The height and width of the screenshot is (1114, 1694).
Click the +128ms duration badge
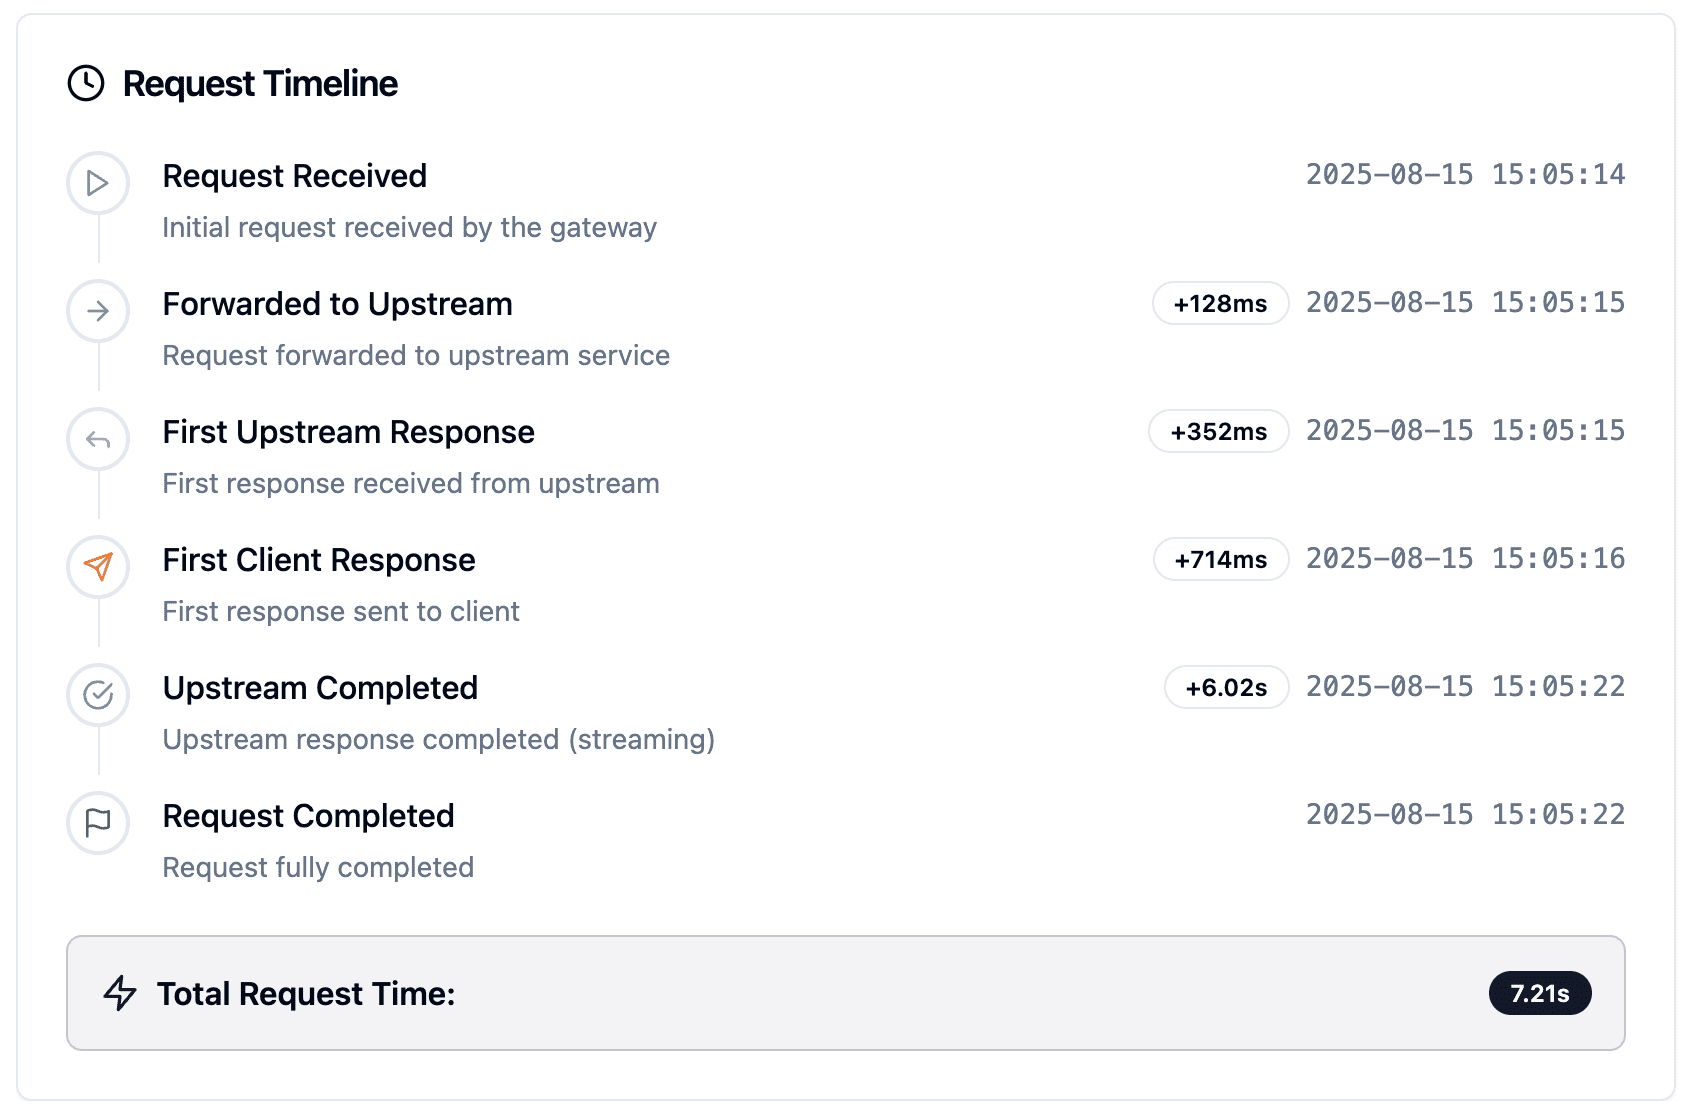pos(1220,303)
